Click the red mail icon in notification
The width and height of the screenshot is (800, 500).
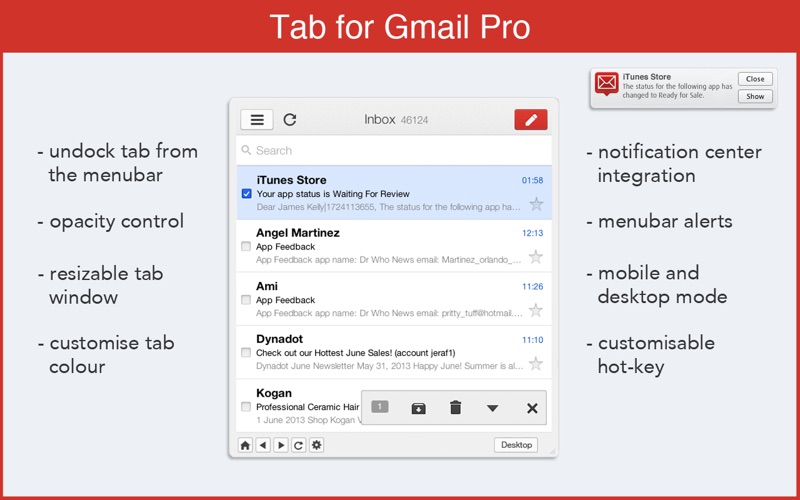tap(607, 84)
